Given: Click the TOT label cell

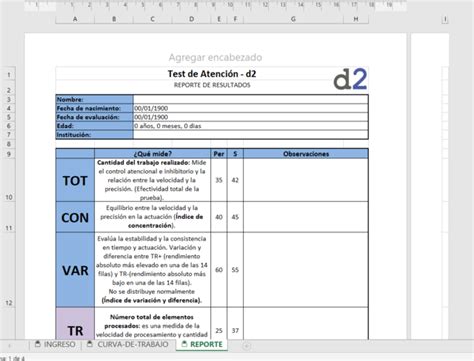Looking at the screenshot, I should click(x=75, y=180).
